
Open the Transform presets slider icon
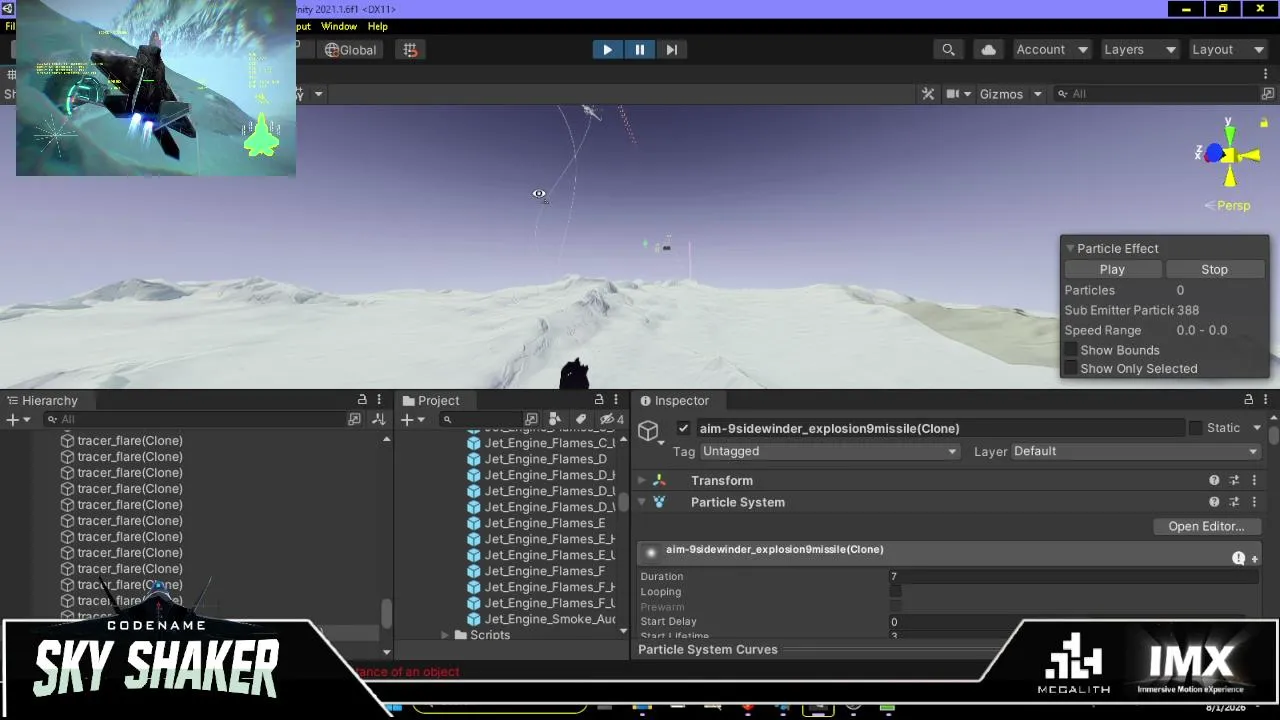1234,481
